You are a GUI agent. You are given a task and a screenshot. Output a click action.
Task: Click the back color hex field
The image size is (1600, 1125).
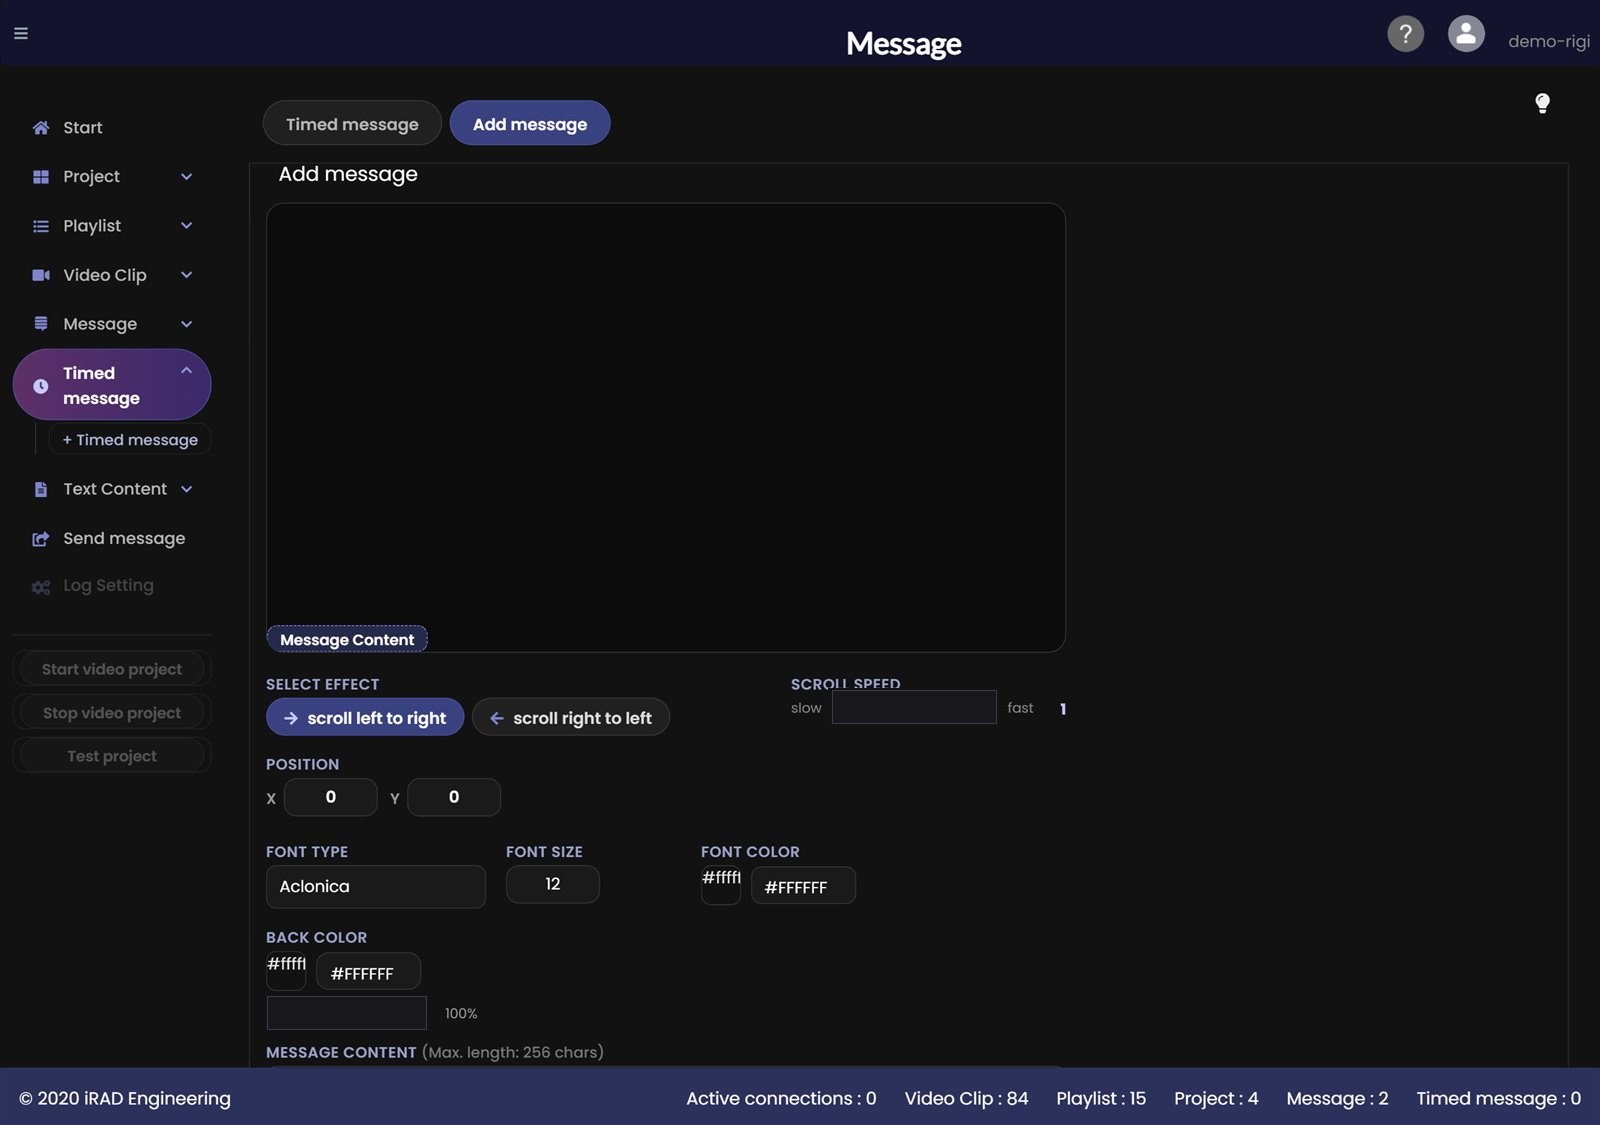[368, 972]
